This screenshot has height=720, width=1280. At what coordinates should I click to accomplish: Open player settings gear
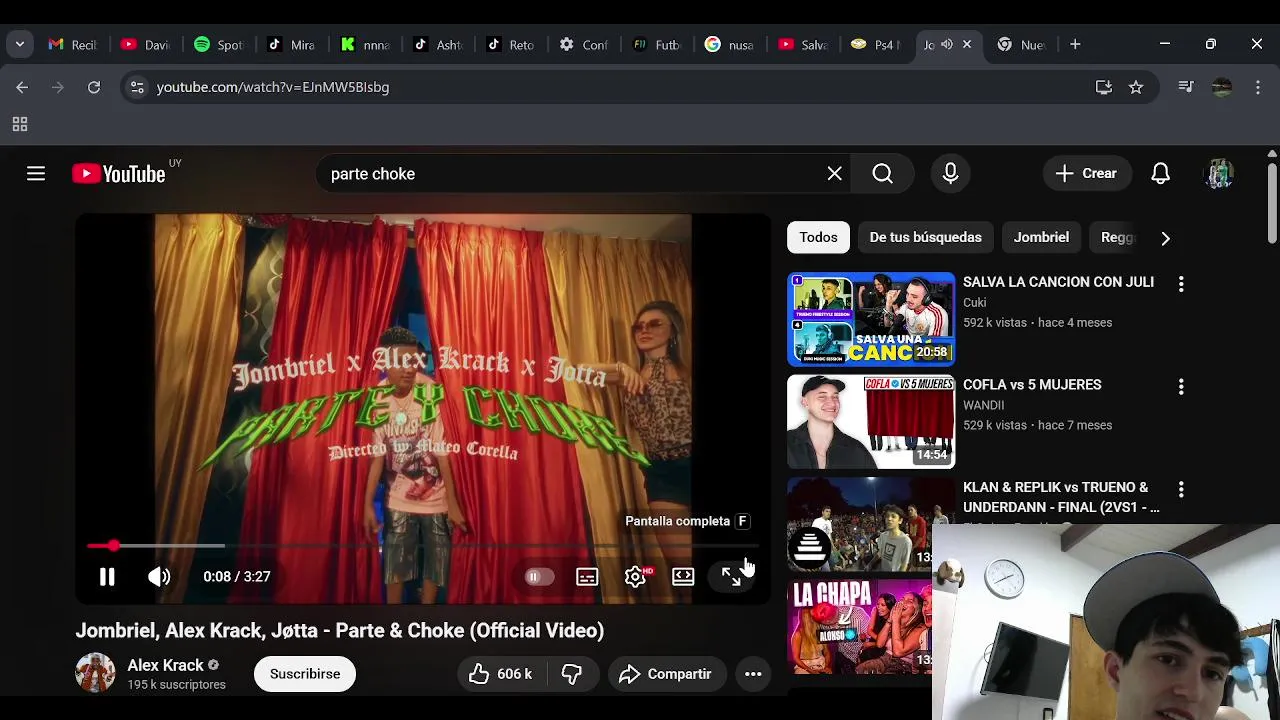coord(635,577)
